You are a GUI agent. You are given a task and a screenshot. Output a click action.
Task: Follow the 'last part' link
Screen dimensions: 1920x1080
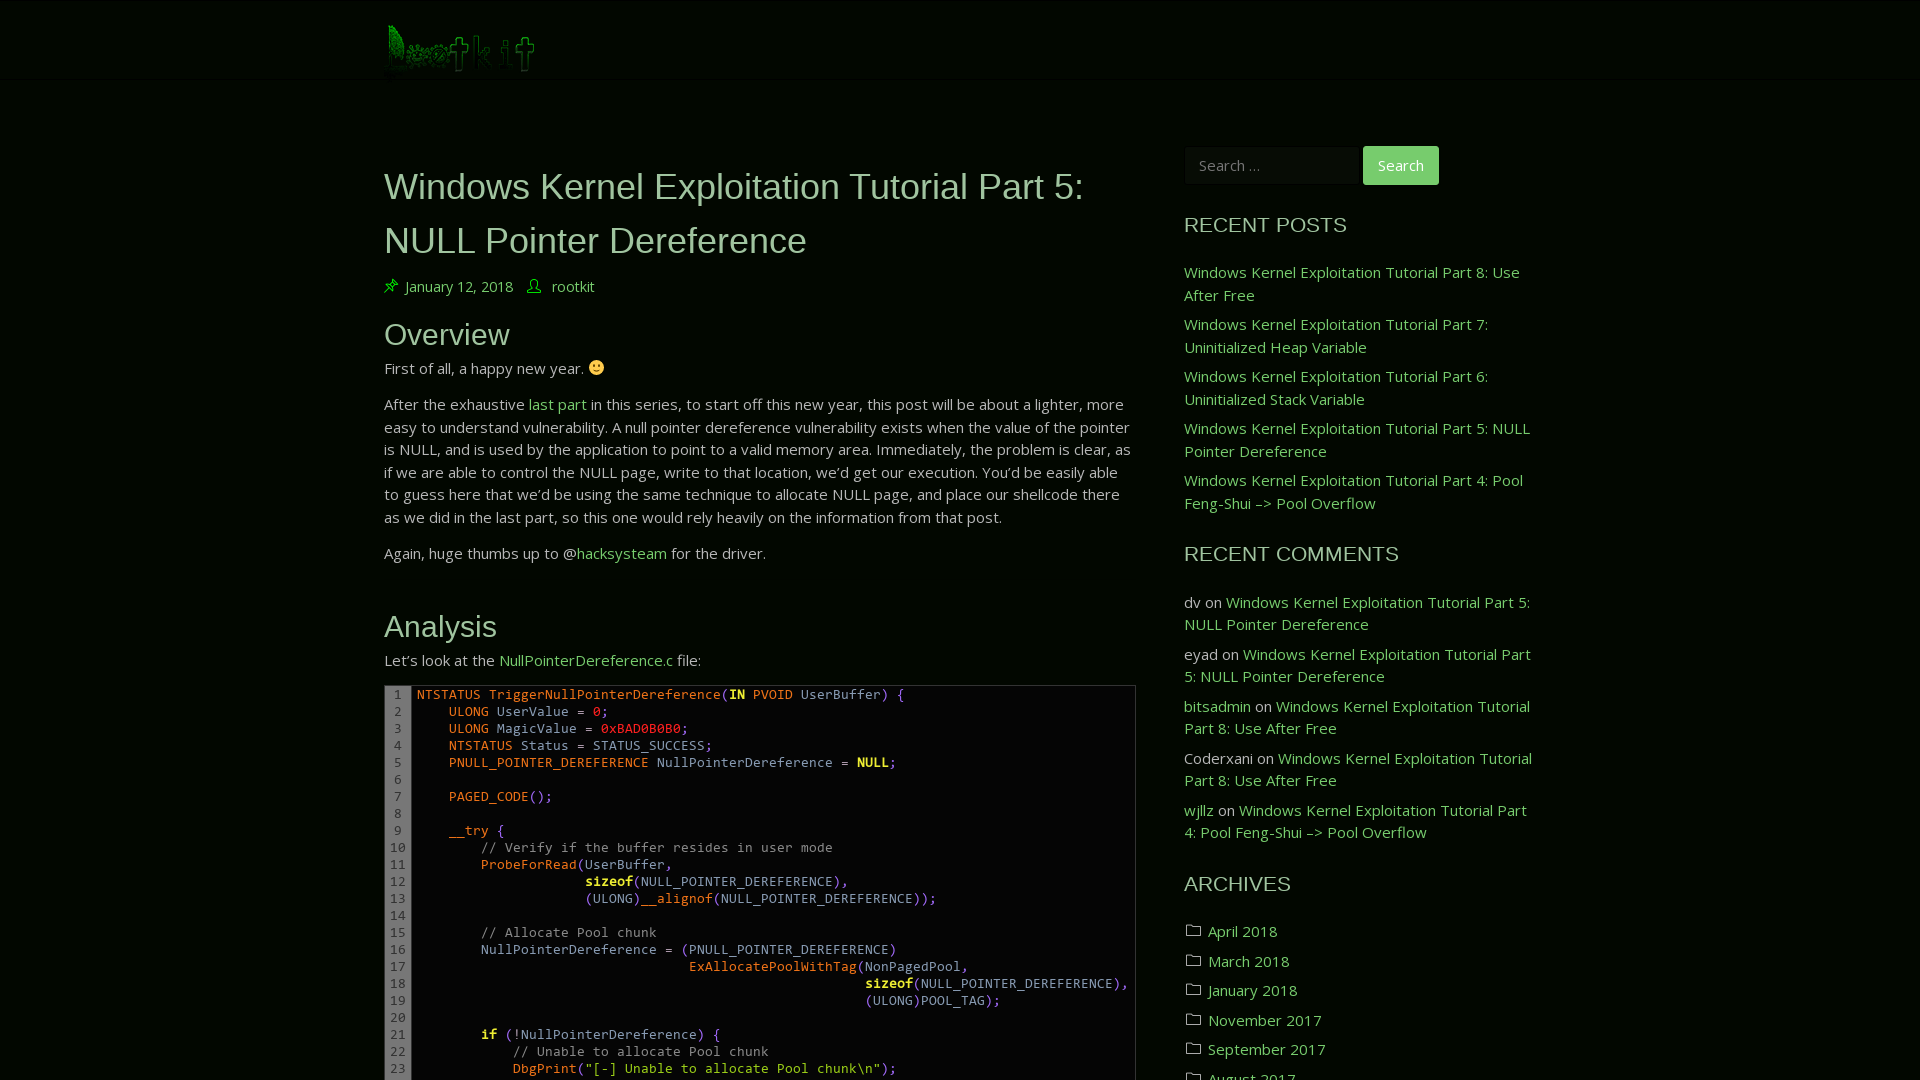coord(558,405)
